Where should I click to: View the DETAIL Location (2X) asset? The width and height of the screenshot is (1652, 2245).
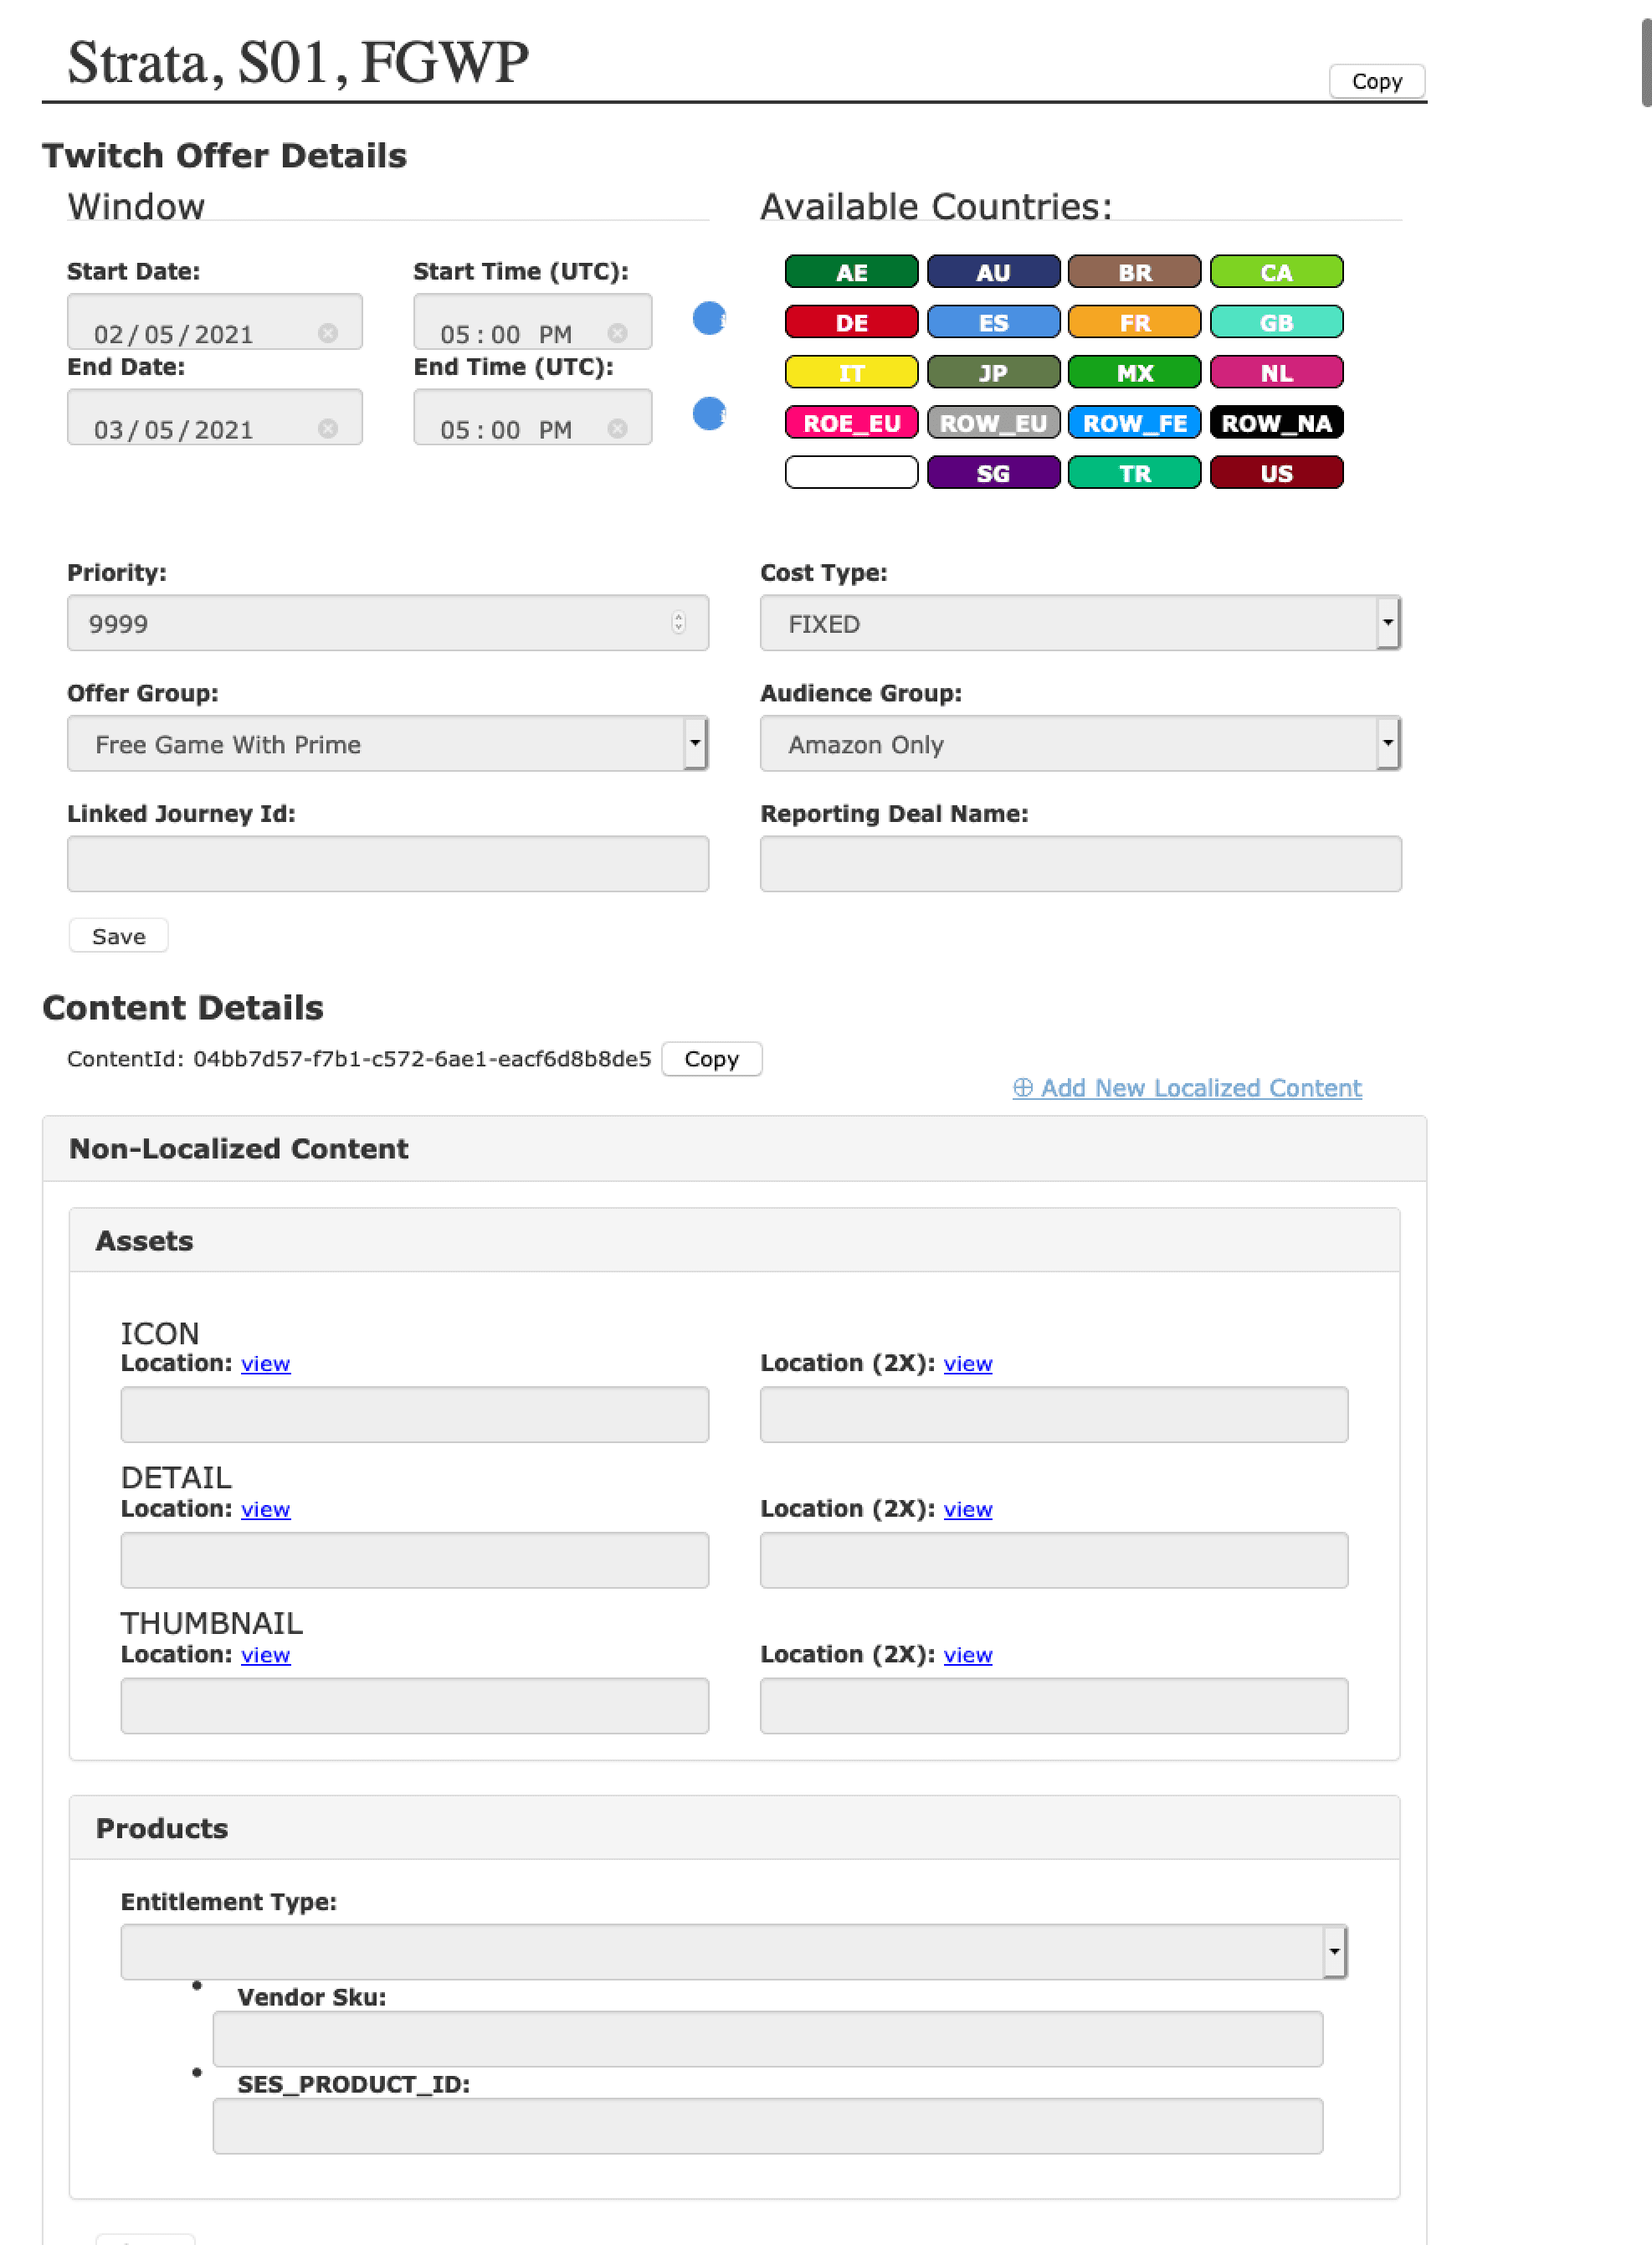[968, 1509]
